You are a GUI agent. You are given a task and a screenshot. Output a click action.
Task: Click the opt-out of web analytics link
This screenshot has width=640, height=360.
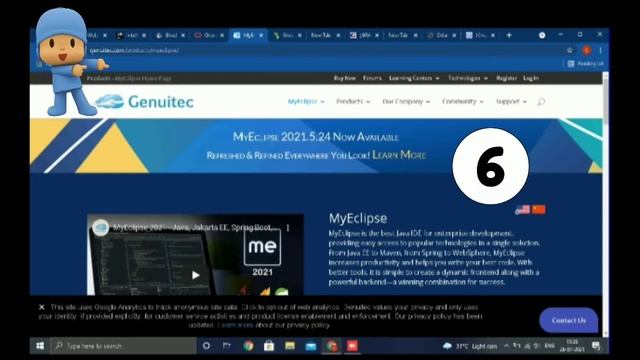tap(290, 307)
